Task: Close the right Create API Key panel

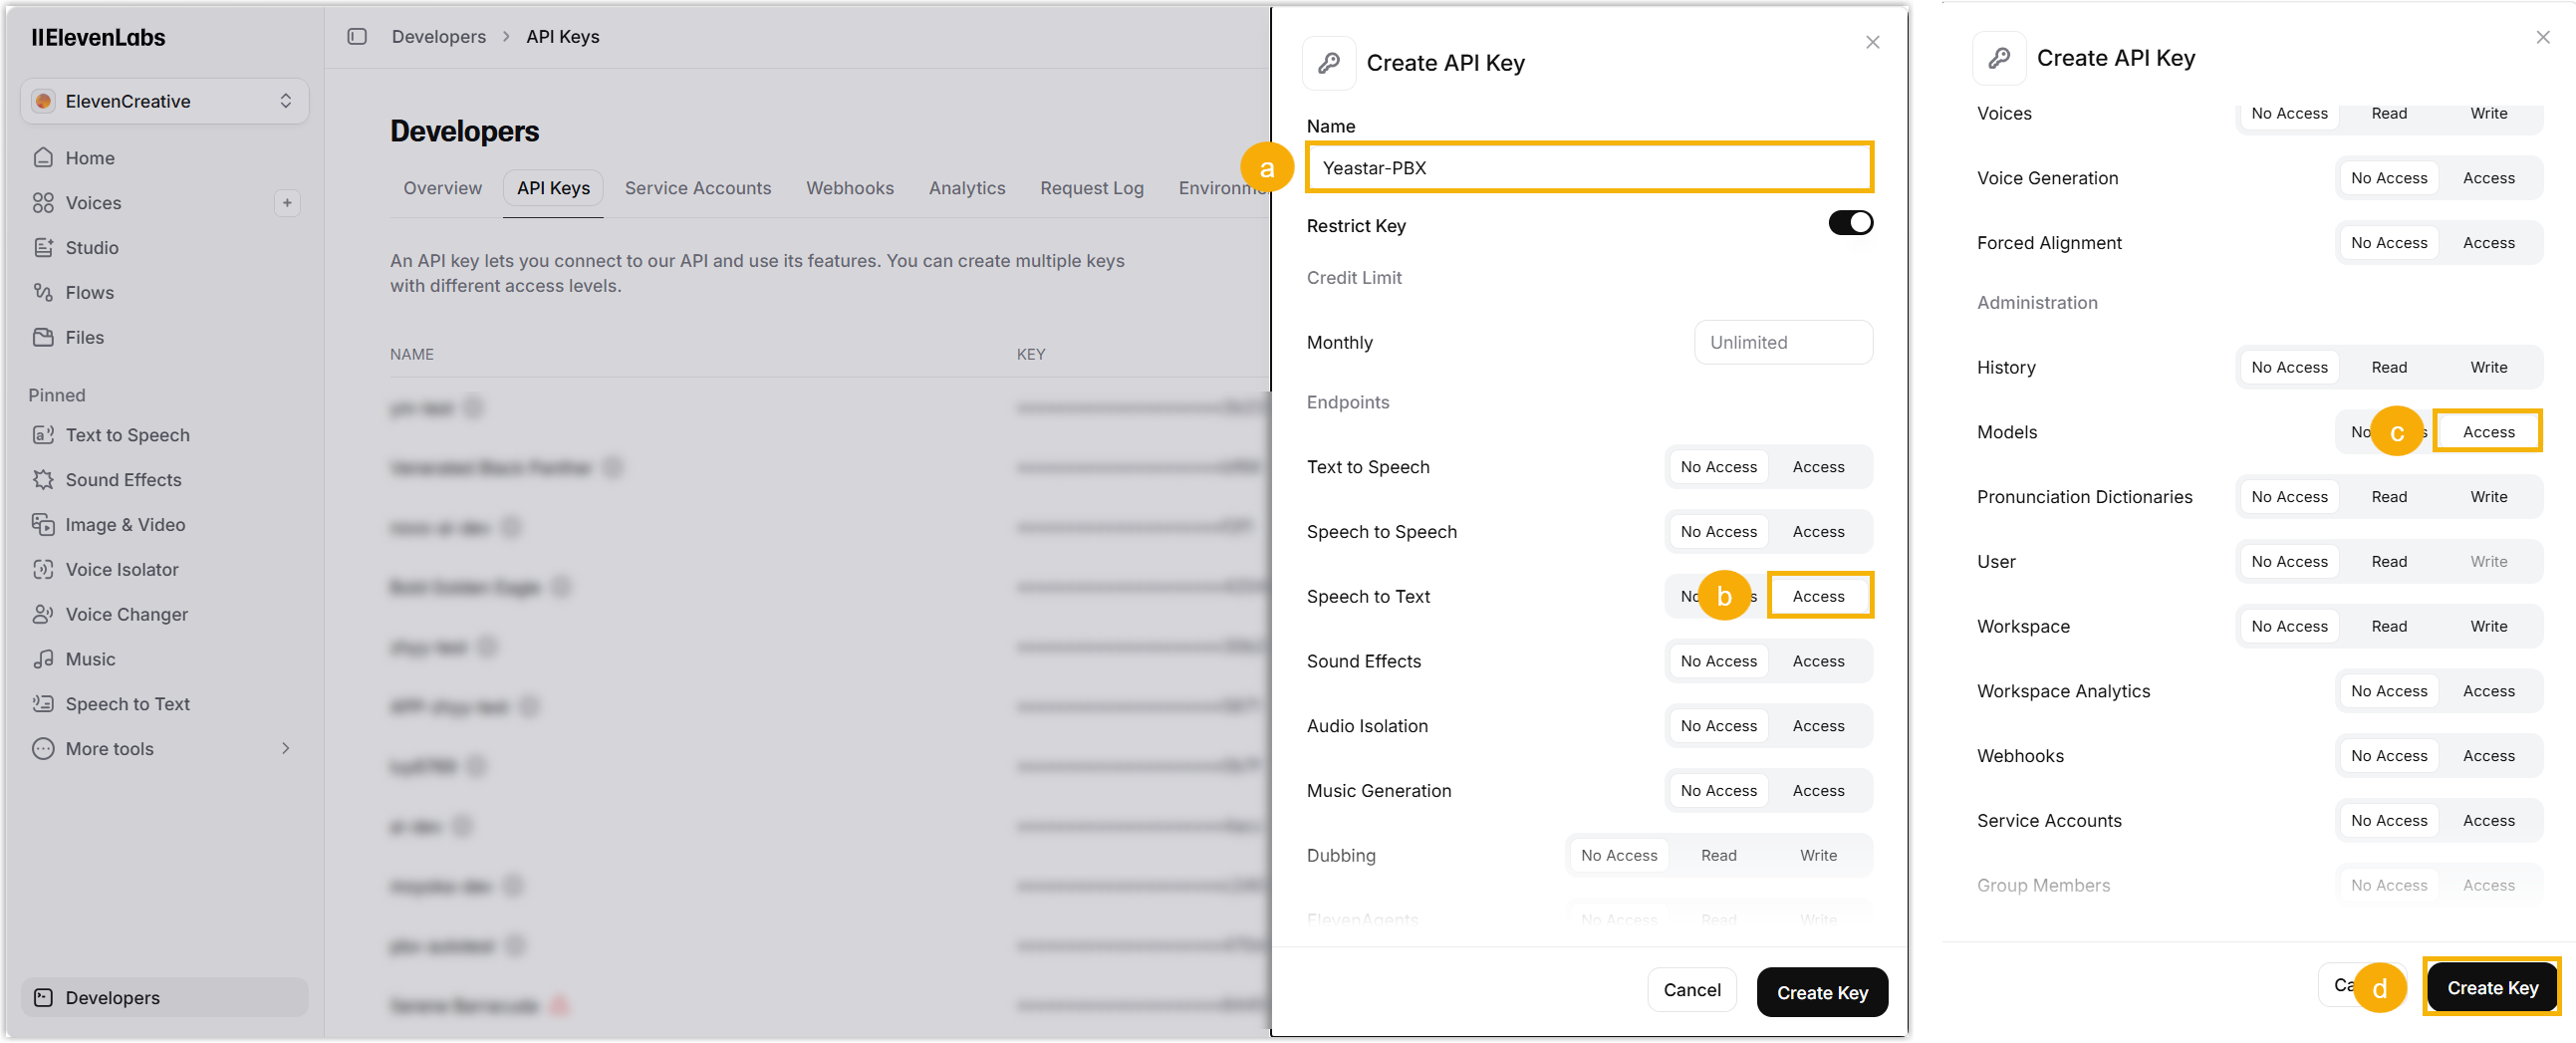Action: click(x=2542, y=37)
